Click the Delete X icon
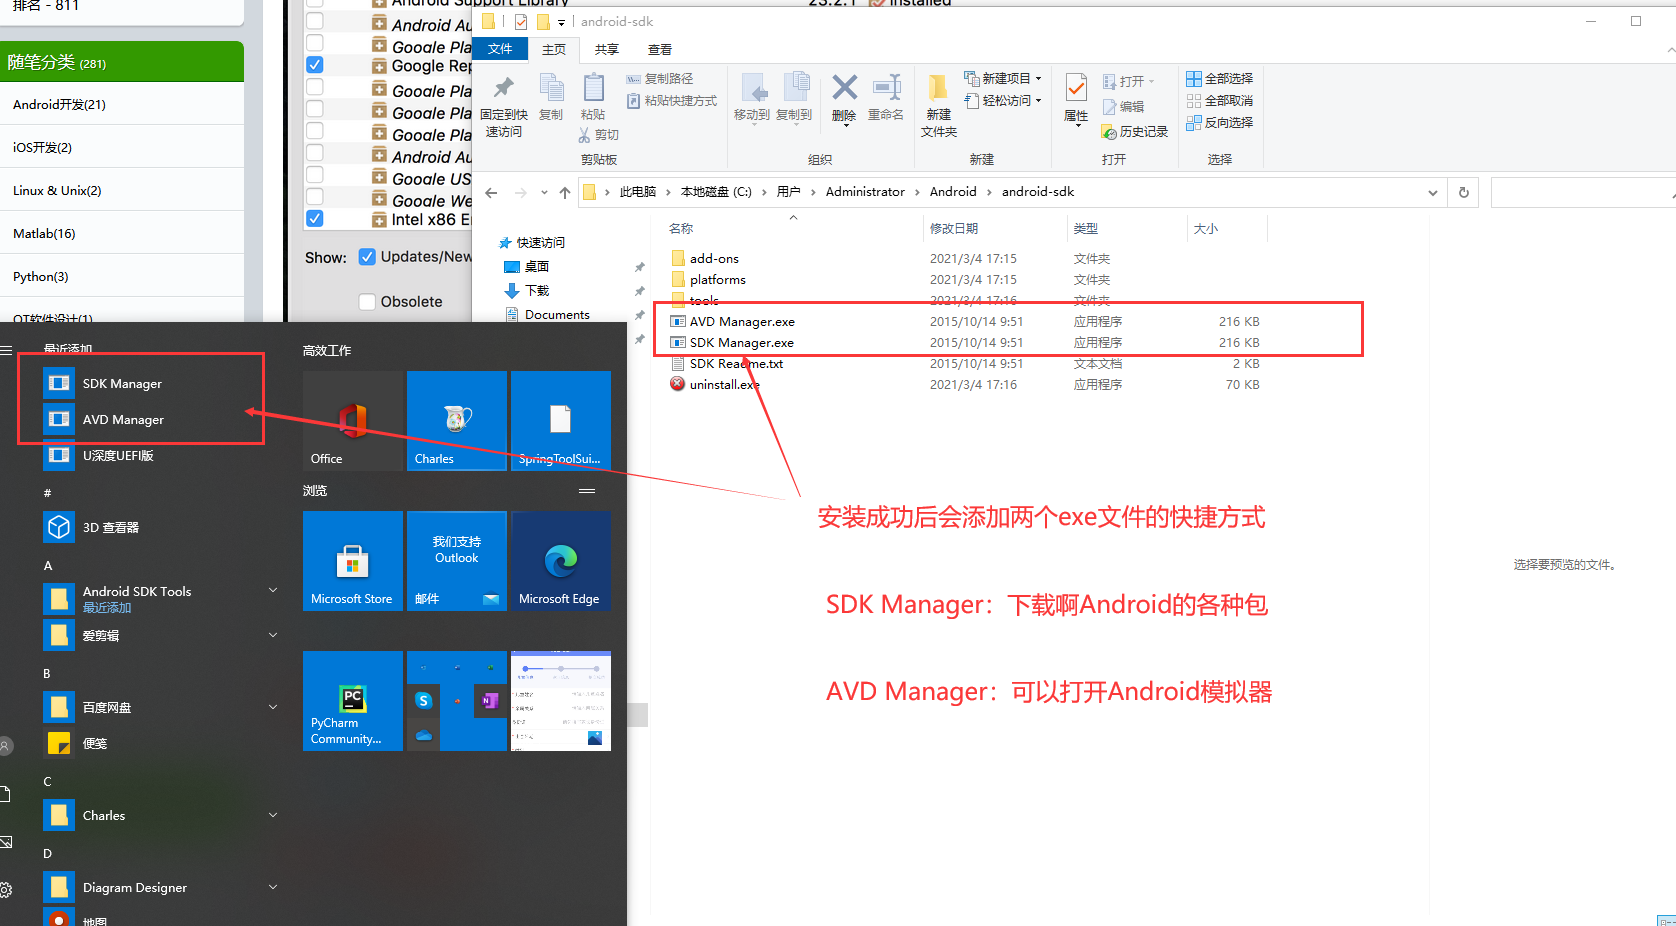 tap(844, 88)
